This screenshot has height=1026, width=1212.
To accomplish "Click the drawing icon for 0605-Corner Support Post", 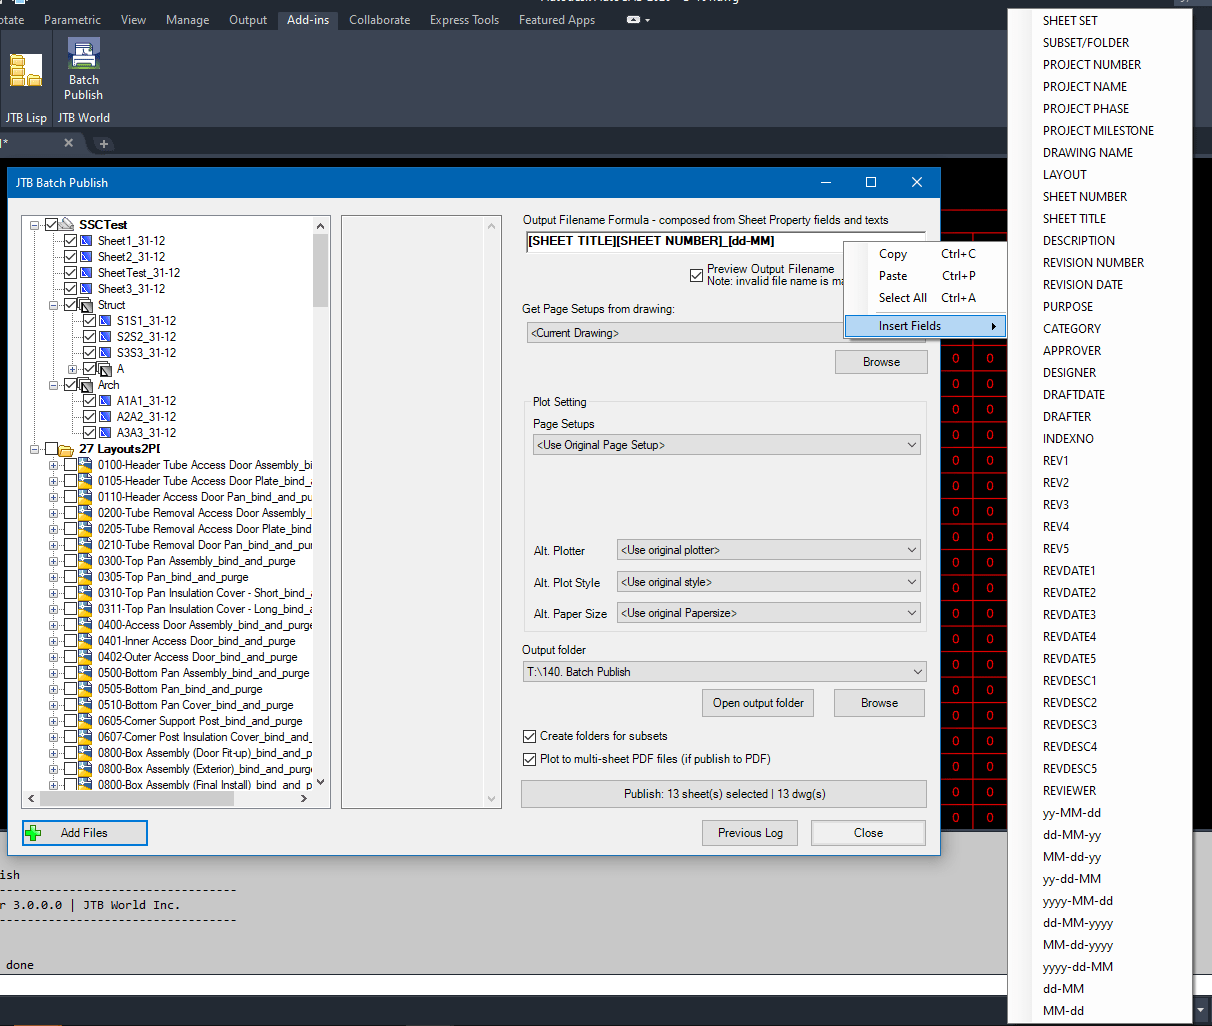I will click(x=85, y=721).
